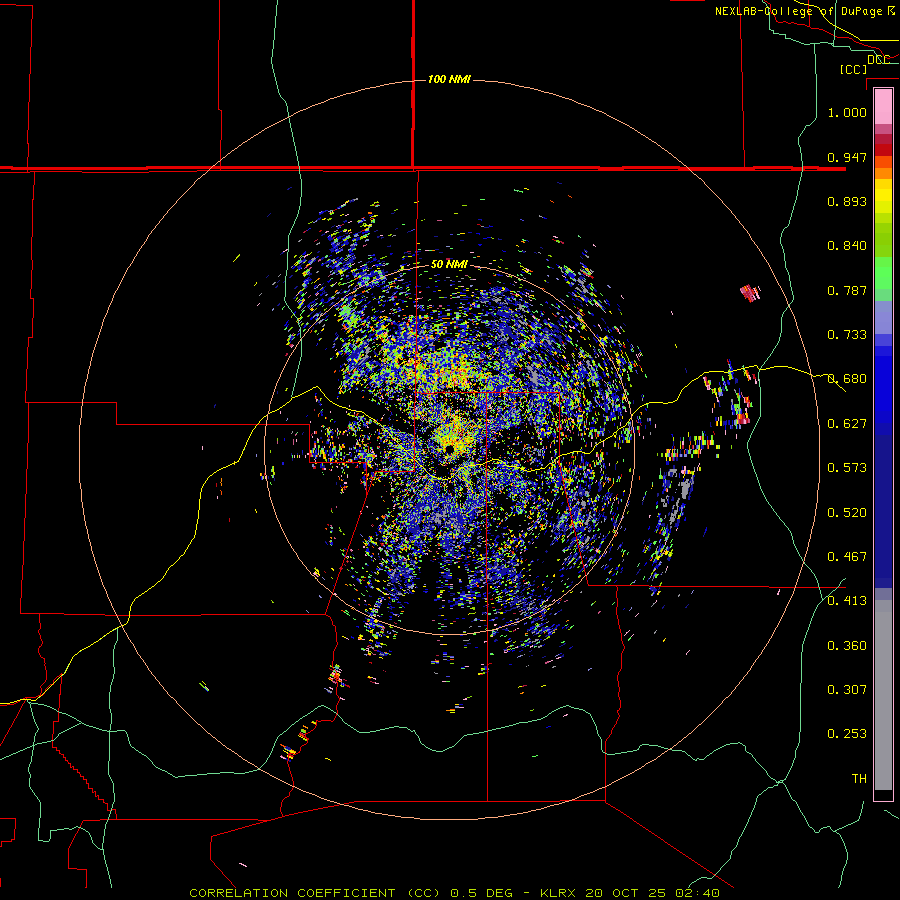Click the 0.253 scale value
Viewport: 900px width, 900px height.
click(x=847, y=734)
